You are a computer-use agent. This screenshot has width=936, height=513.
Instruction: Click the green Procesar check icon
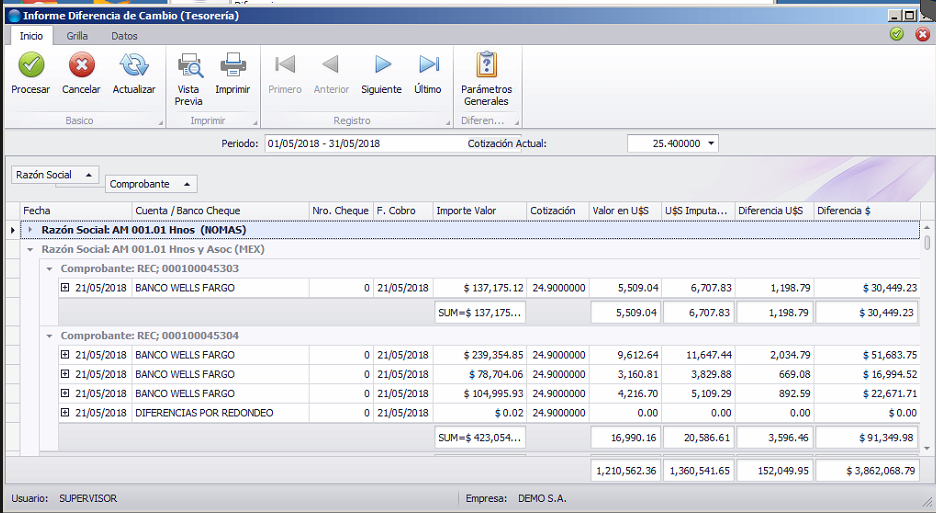pyautogui.click(x=30, y=65)
